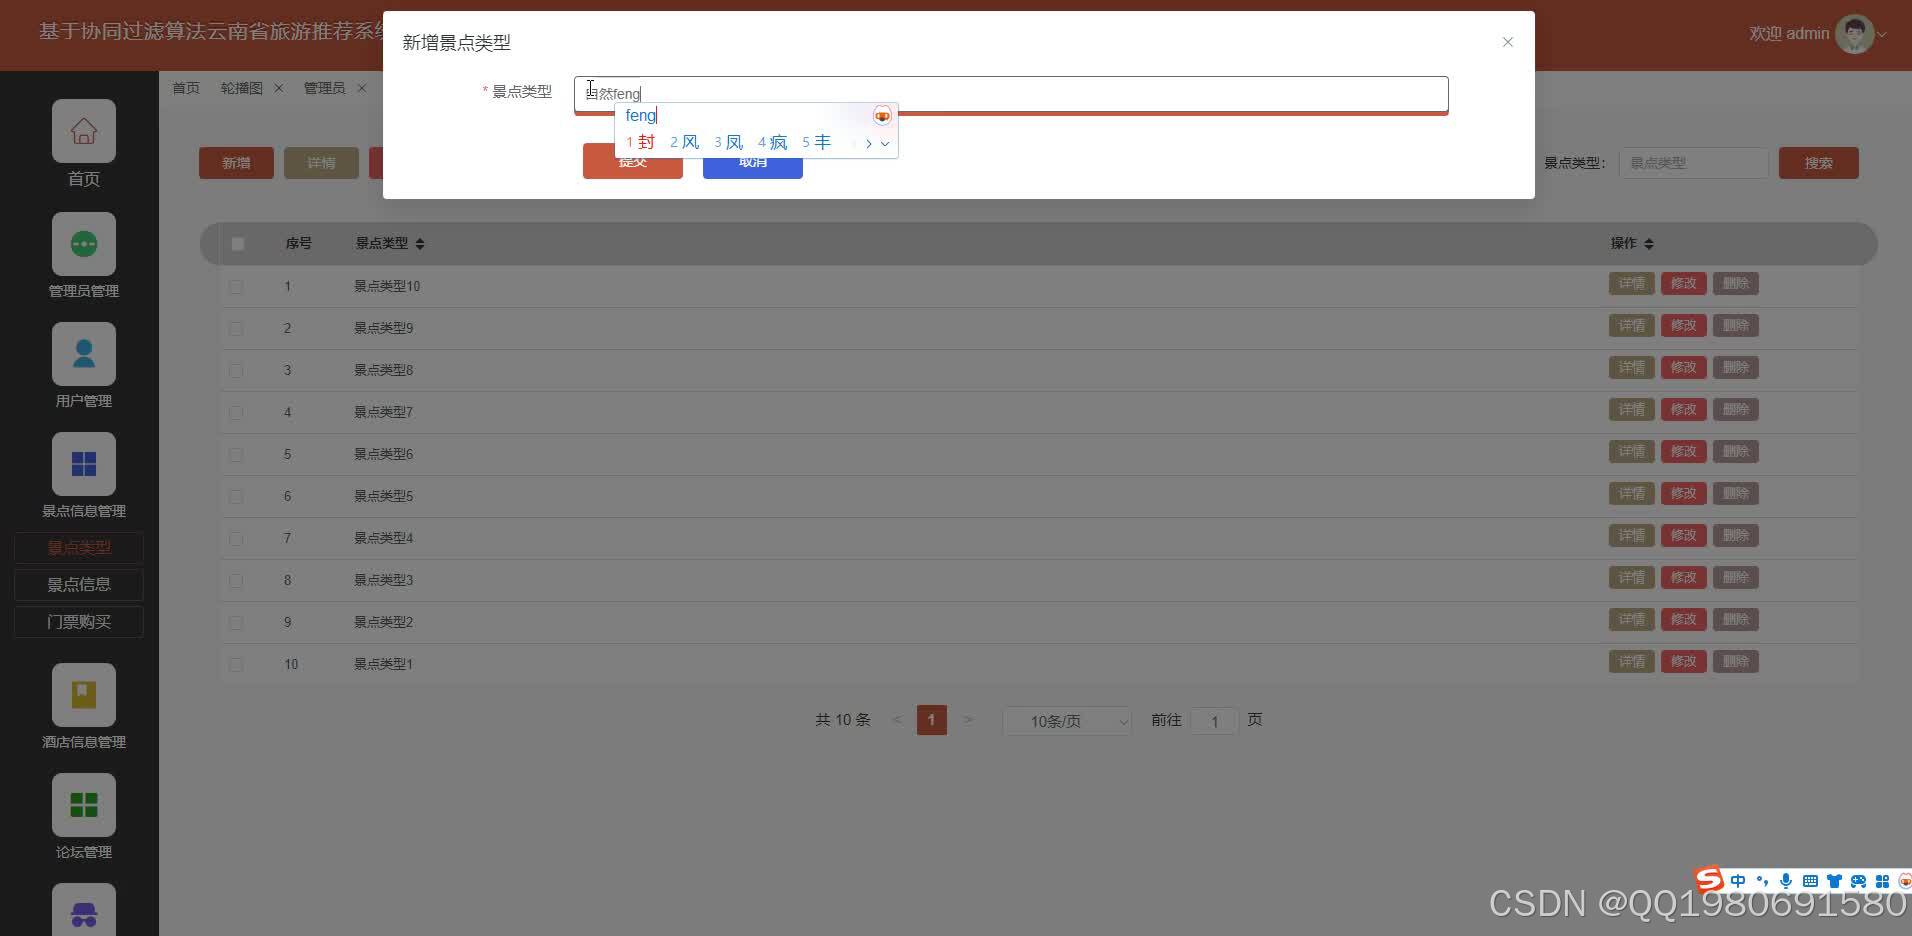Select 门票购买 submenu item
This screenshot has width=1912, height=936.
click(79, 622)
